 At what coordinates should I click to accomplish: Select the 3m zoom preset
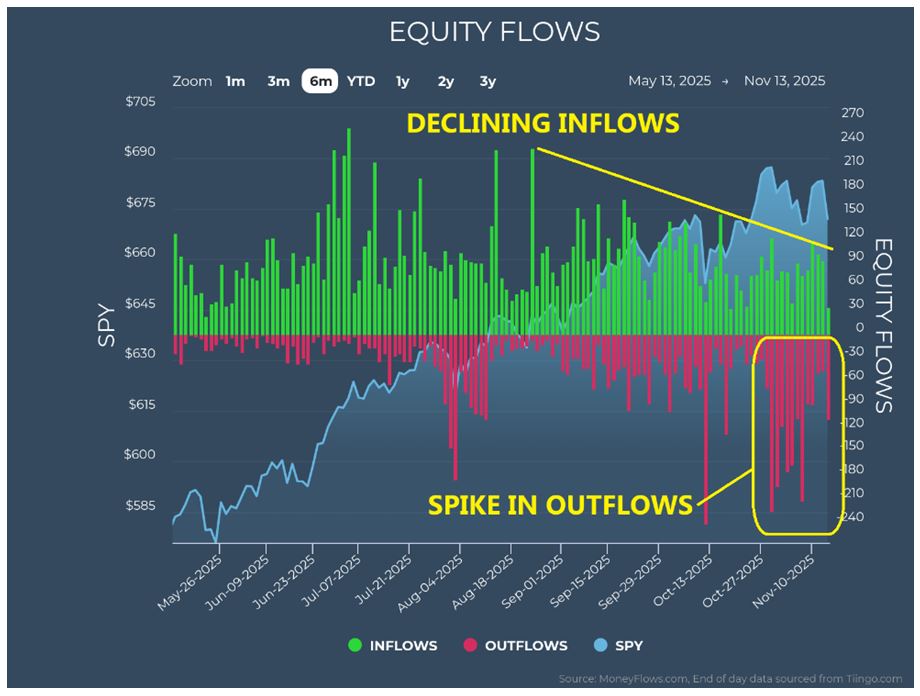click(x=278, y=81)
